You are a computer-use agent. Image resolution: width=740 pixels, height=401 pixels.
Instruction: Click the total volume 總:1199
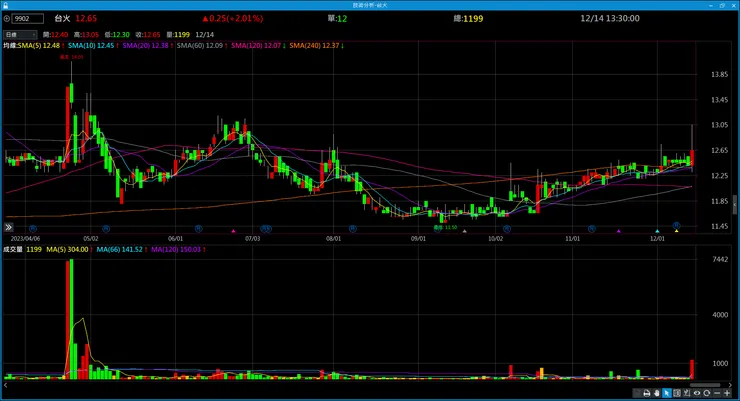(469, 19)
